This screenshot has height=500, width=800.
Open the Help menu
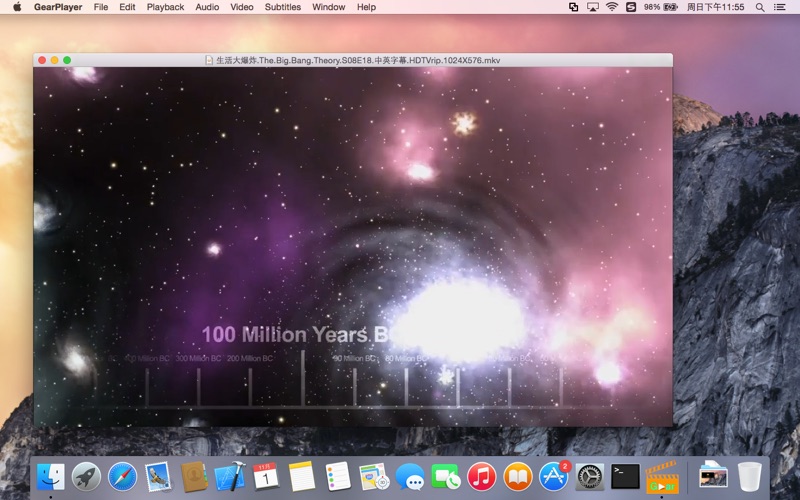pos(366,7)
